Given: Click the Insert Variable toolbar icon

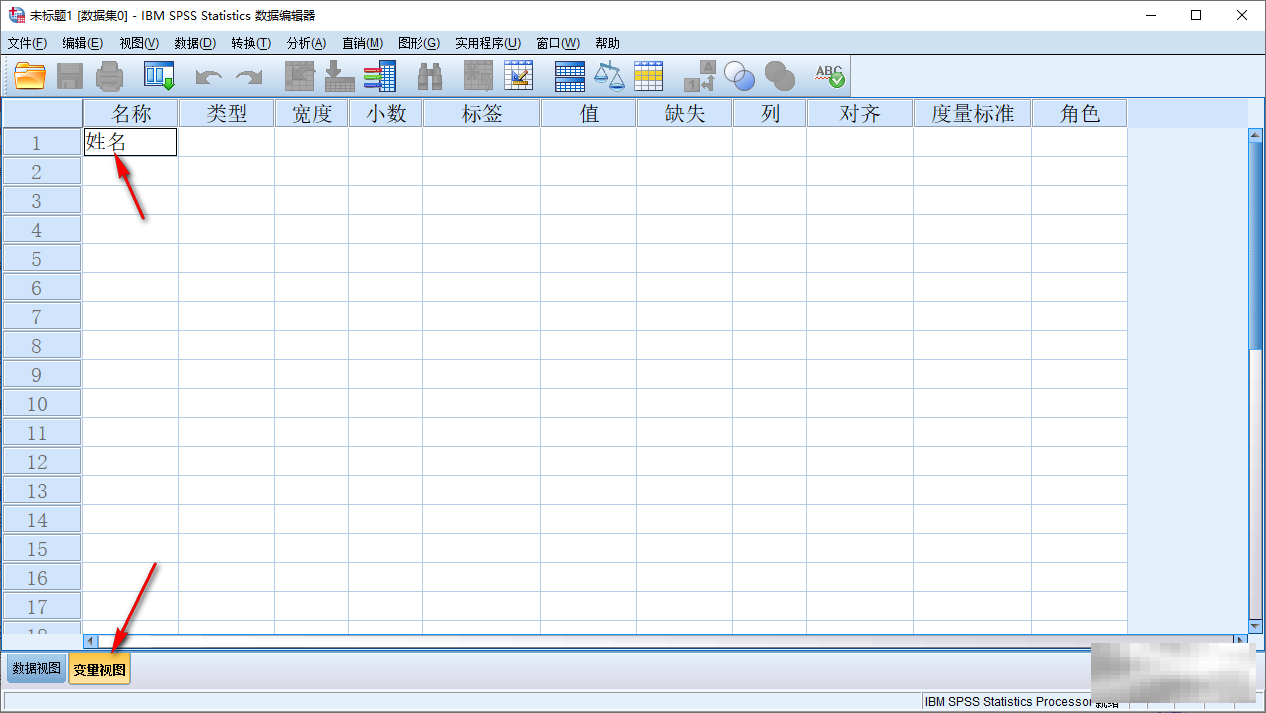Looking at the screenshot, I should pos(519,76).
